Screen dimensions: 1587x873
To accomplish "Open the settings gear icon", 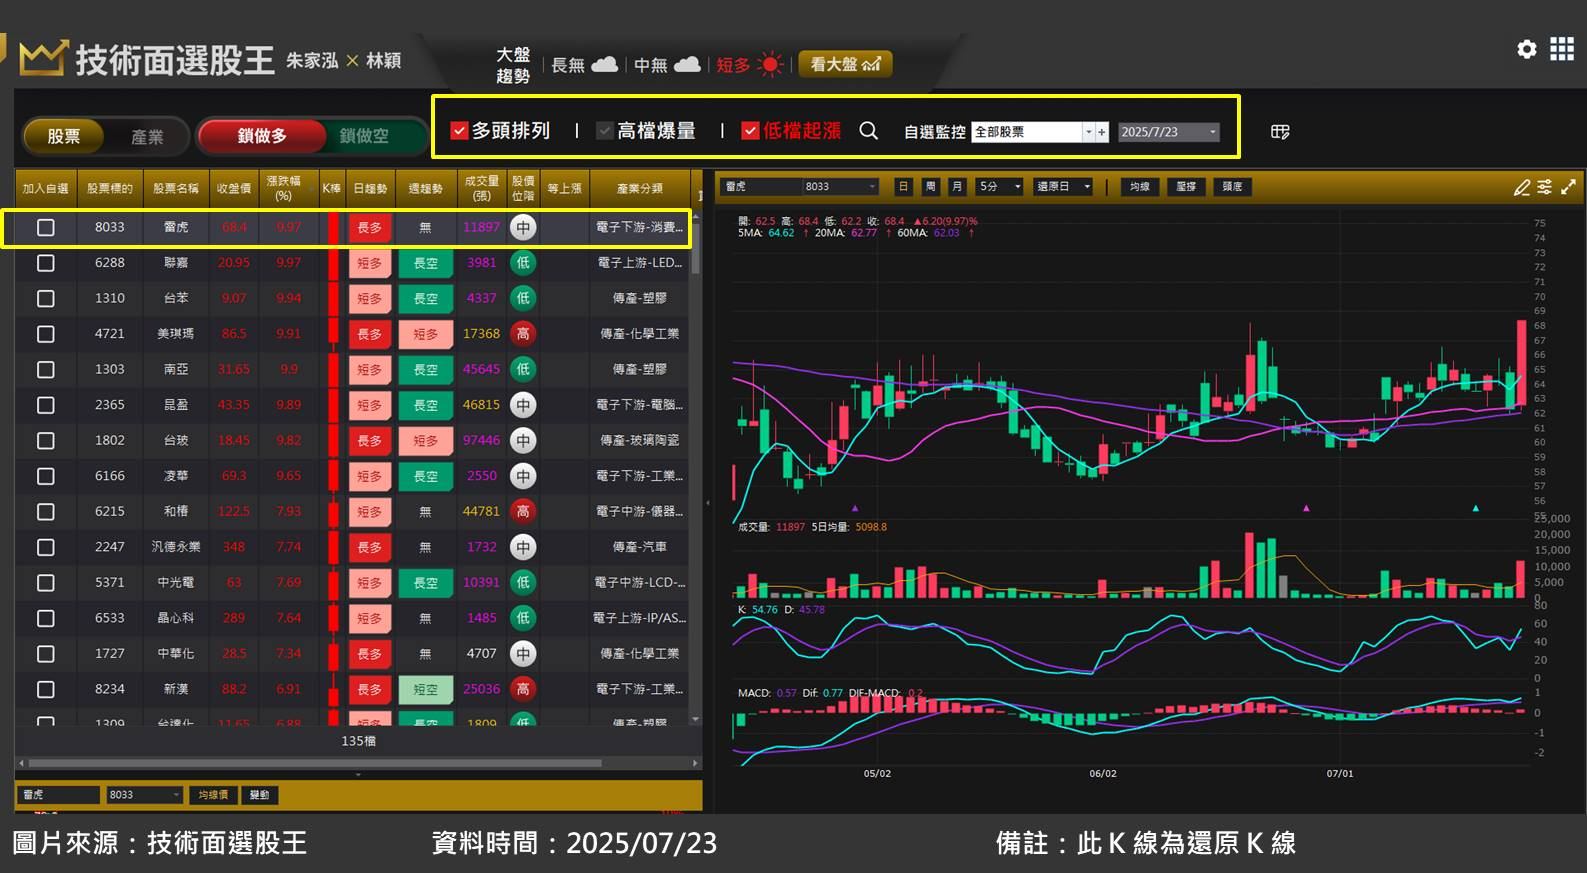I will click(x=1526, y=49).
